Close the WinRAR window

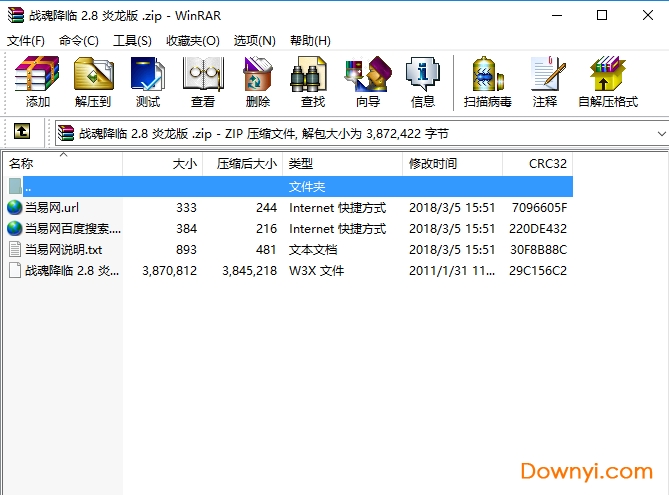(x=648, y=15)
